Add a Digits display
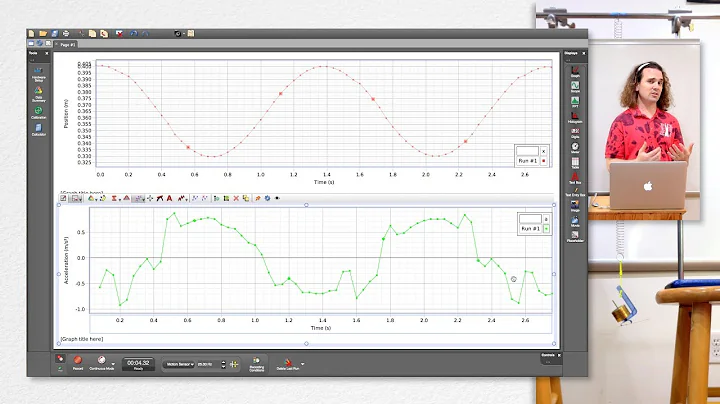This screenshot has width=720, height=404. tap(575, 133)
